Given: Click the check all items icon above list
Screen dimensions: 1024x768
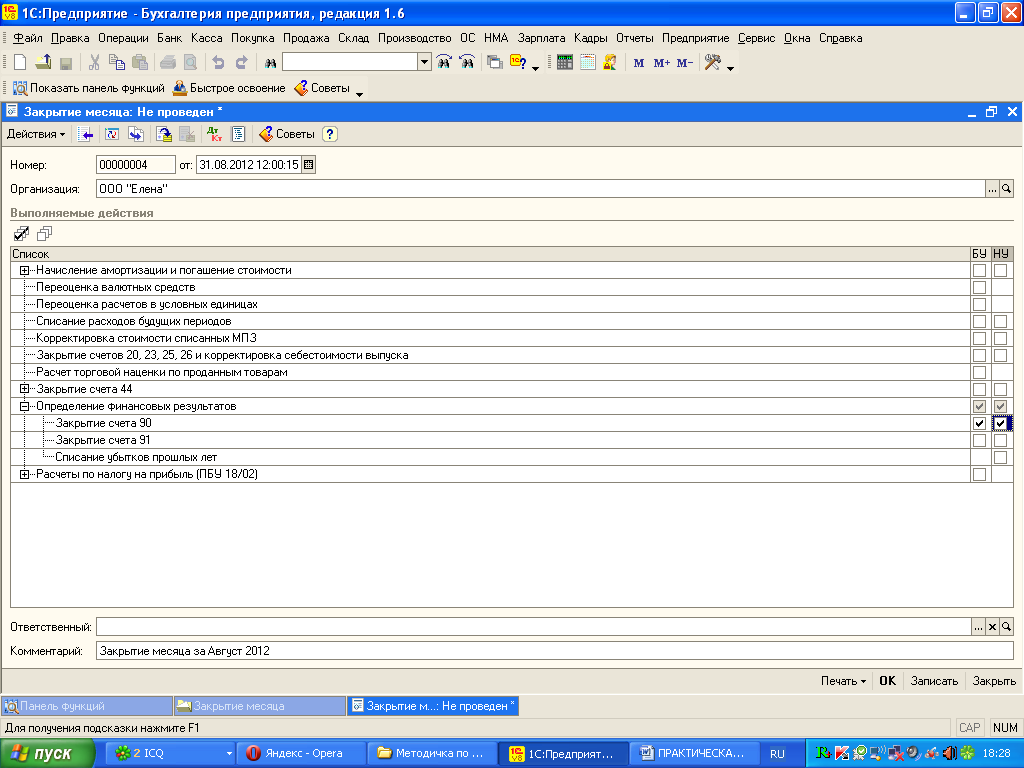Looking at the screenshot, I should pyautogui.click(x=22, y=233).
